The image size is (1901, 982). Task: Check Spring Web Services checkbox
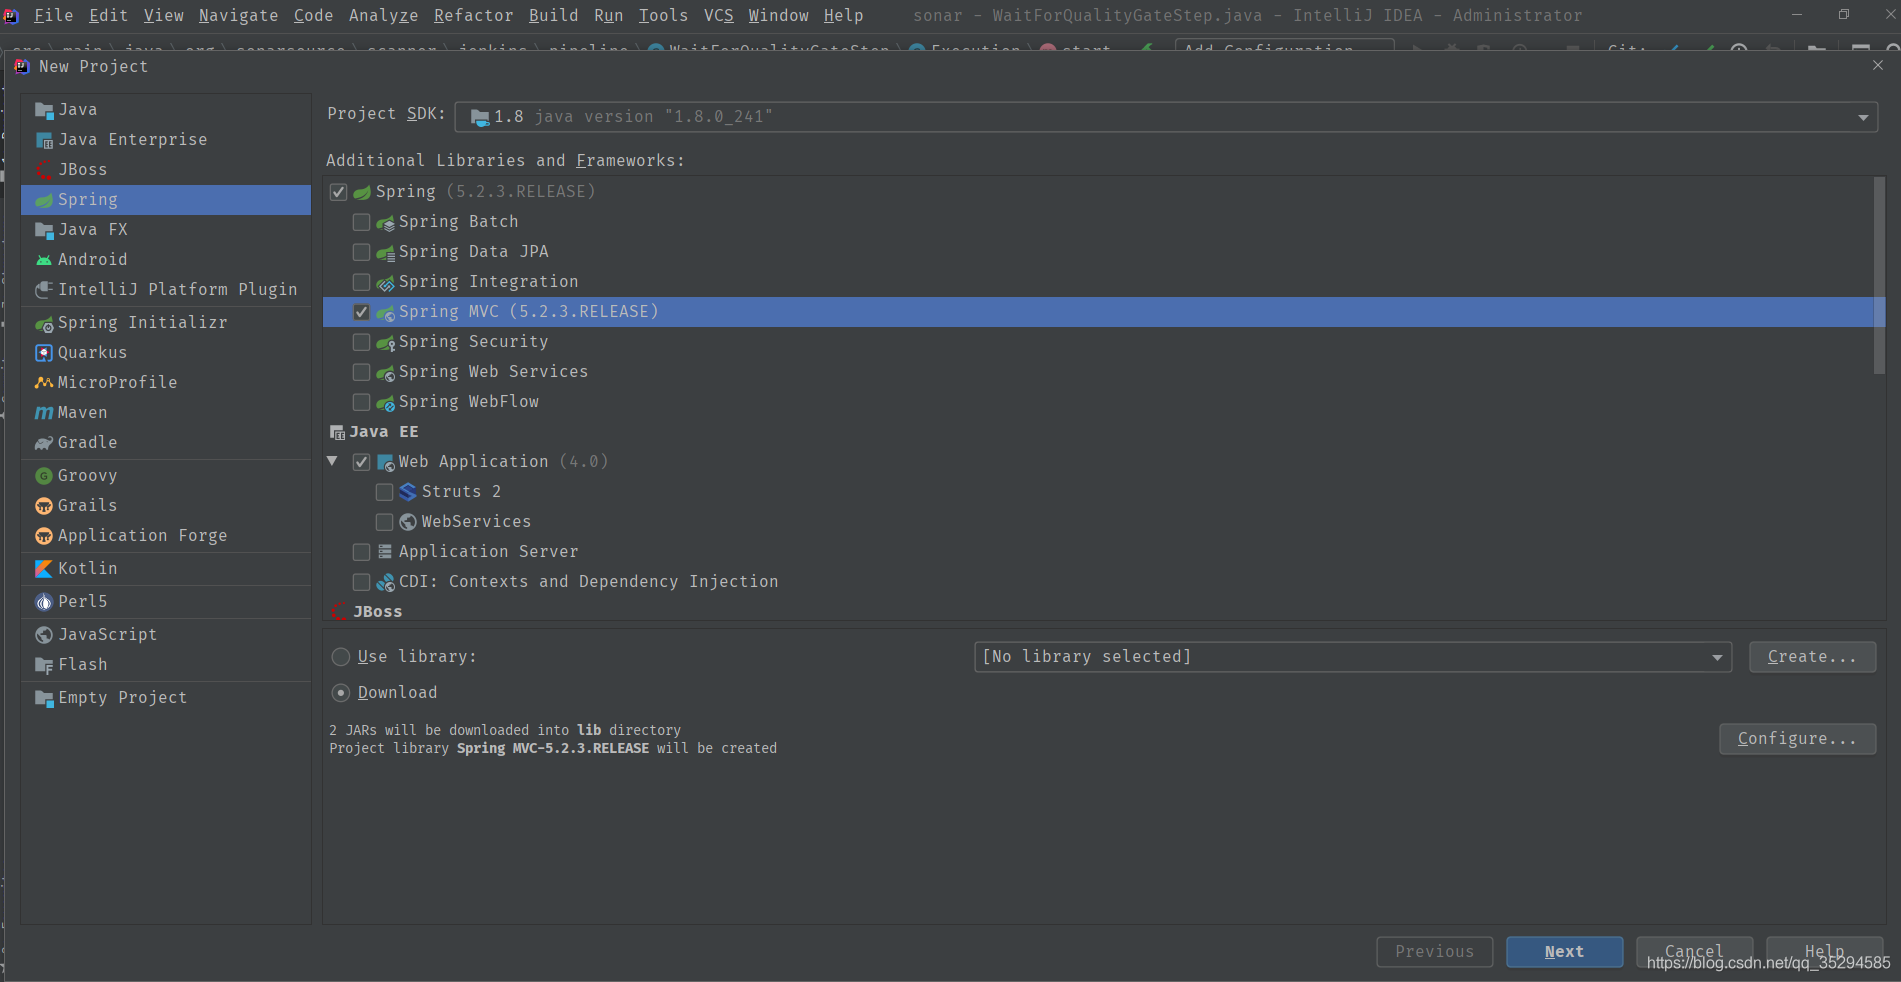click(x=362, y=372)
